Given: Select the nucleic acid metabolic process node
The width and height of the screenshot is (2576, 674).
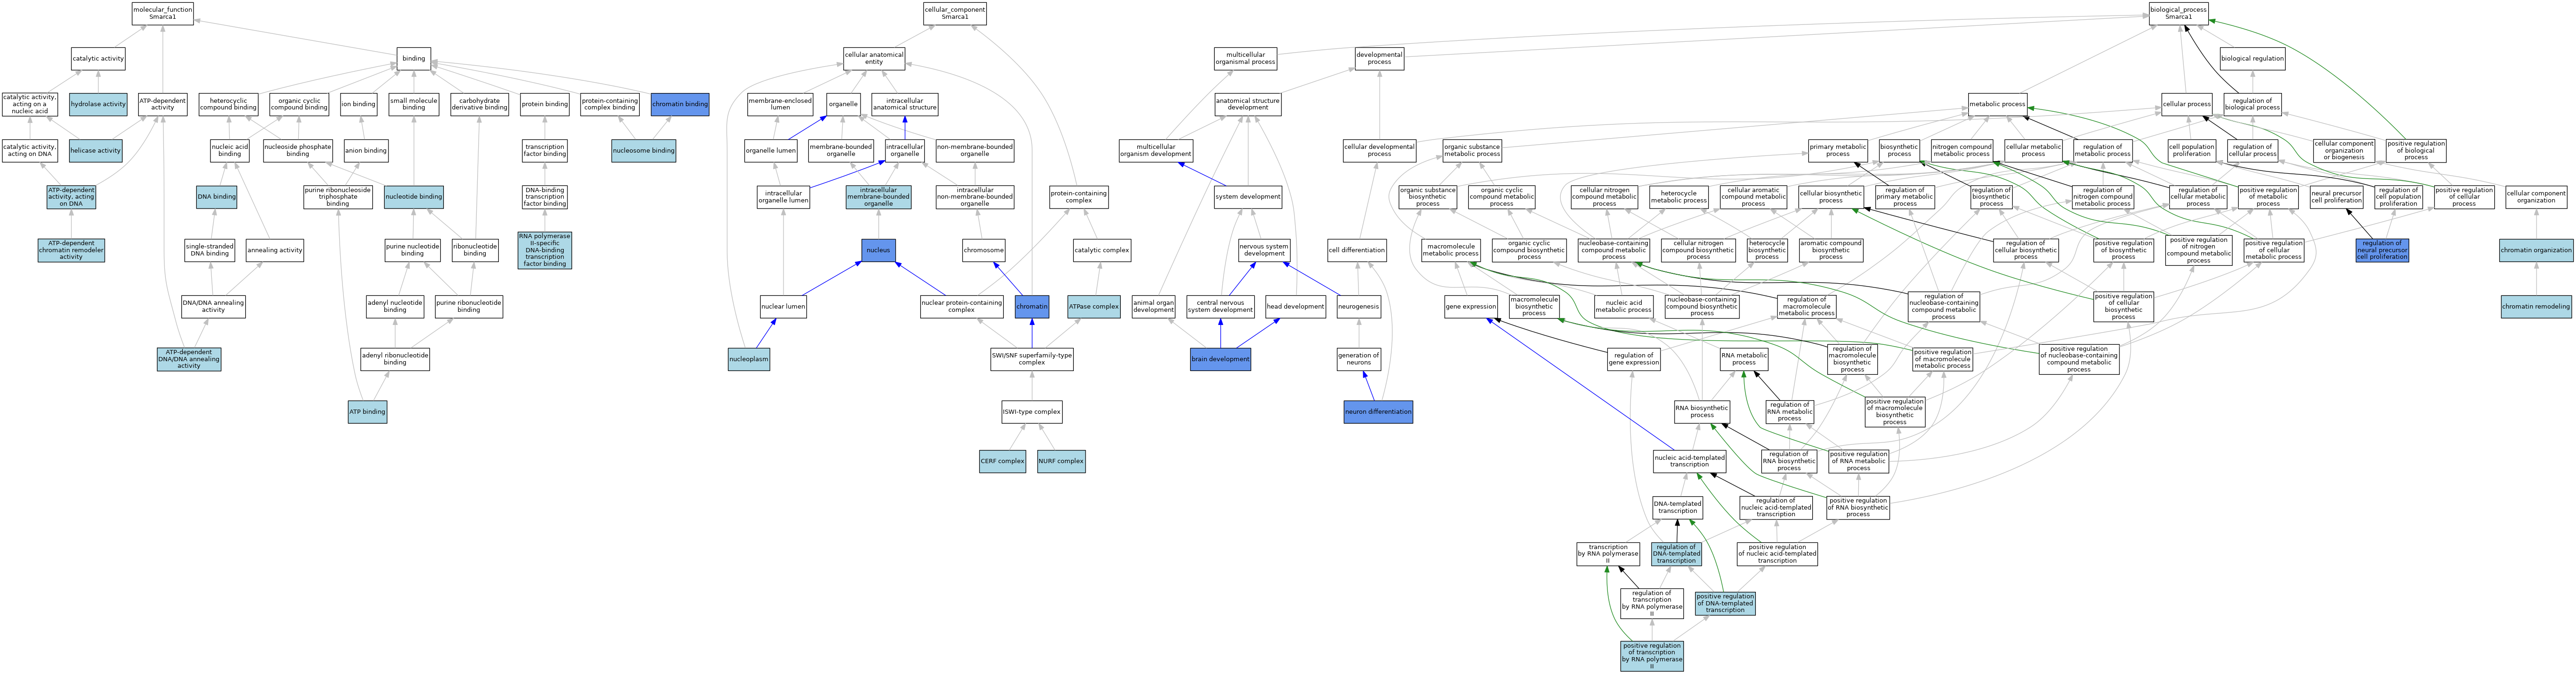Looking at the screenshot, I should coord(1623,307).
